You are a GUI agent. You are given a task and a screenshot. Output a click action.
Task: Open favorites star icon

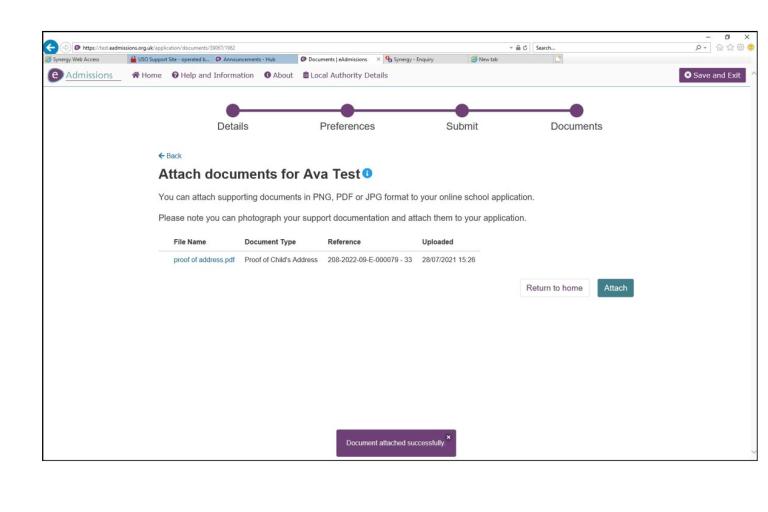tap(730, 48)
